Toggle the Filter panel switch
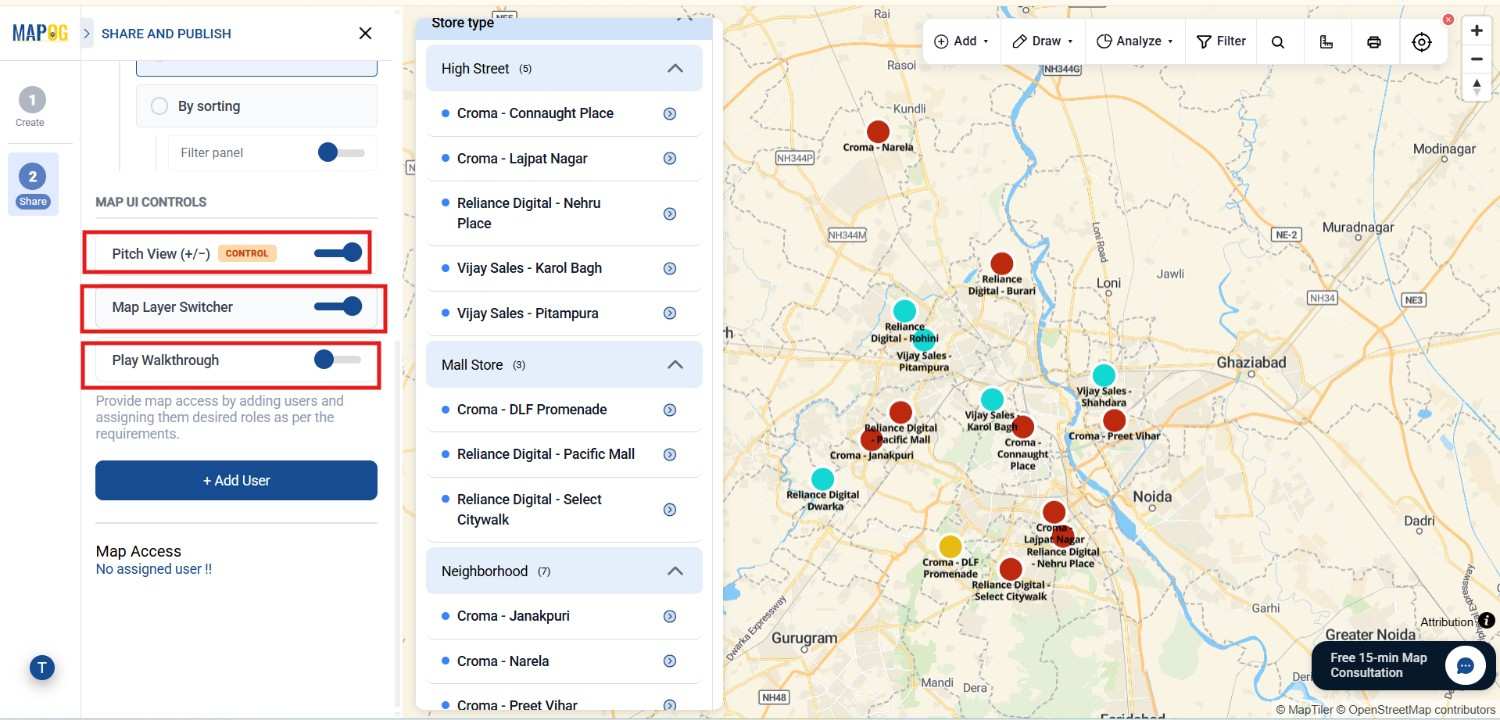 (340, 152)
